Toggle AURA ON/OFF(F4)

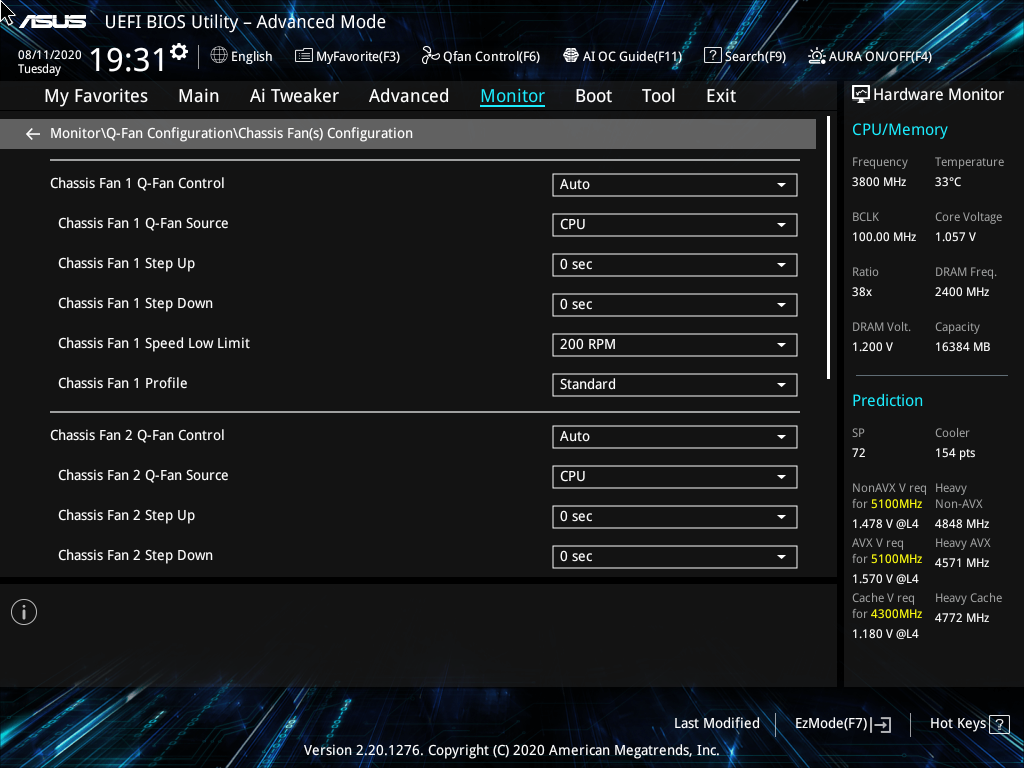coord(870,56)
